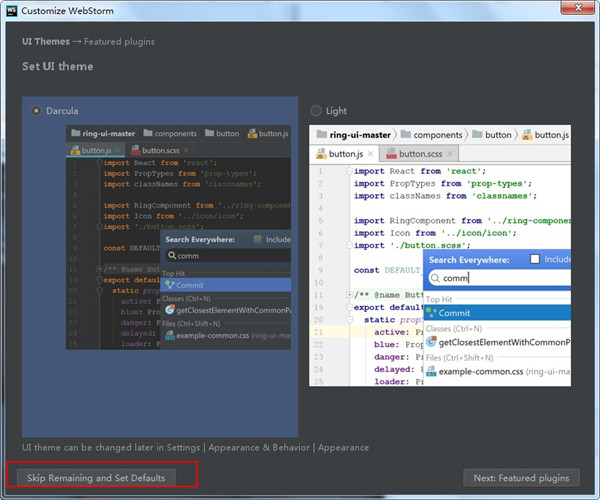Click getClosestElementWithCommonParent class icon in Dark preview
This screenshot has width=600, height=500.
point(170,309)
